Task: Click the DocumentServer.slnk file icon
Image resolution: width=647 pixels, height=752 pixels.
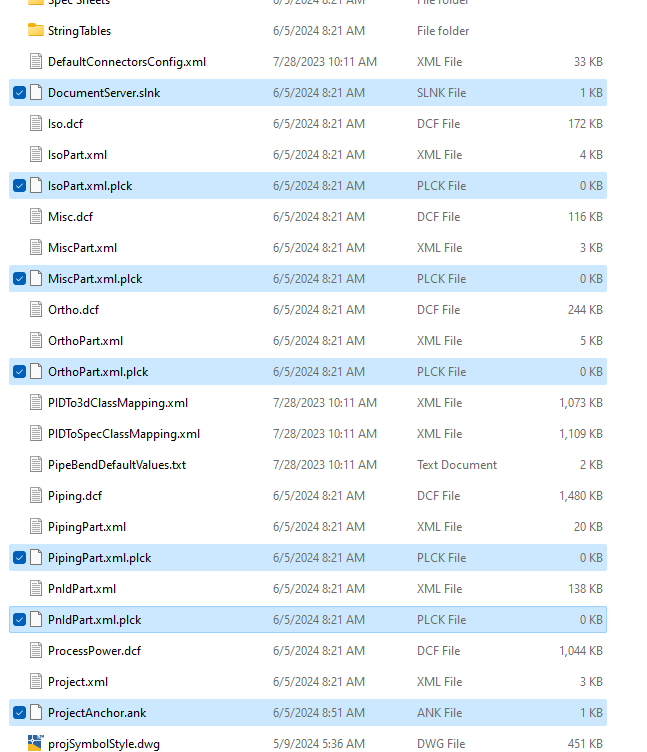Action: point(36,93)
